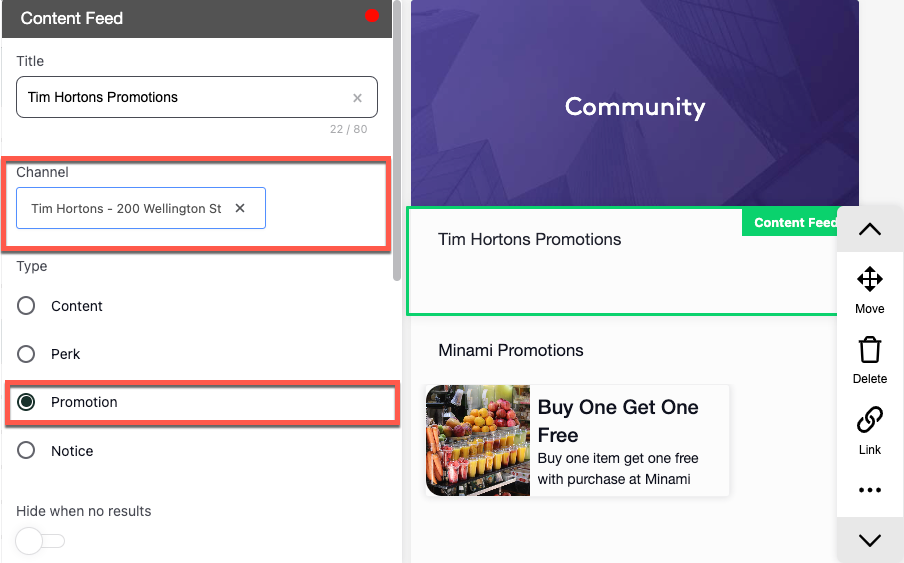The height and width of the screenshot is (563, 904).
Task: Click the 22 / 80 character counter
Action: click(x=348, y=129)
